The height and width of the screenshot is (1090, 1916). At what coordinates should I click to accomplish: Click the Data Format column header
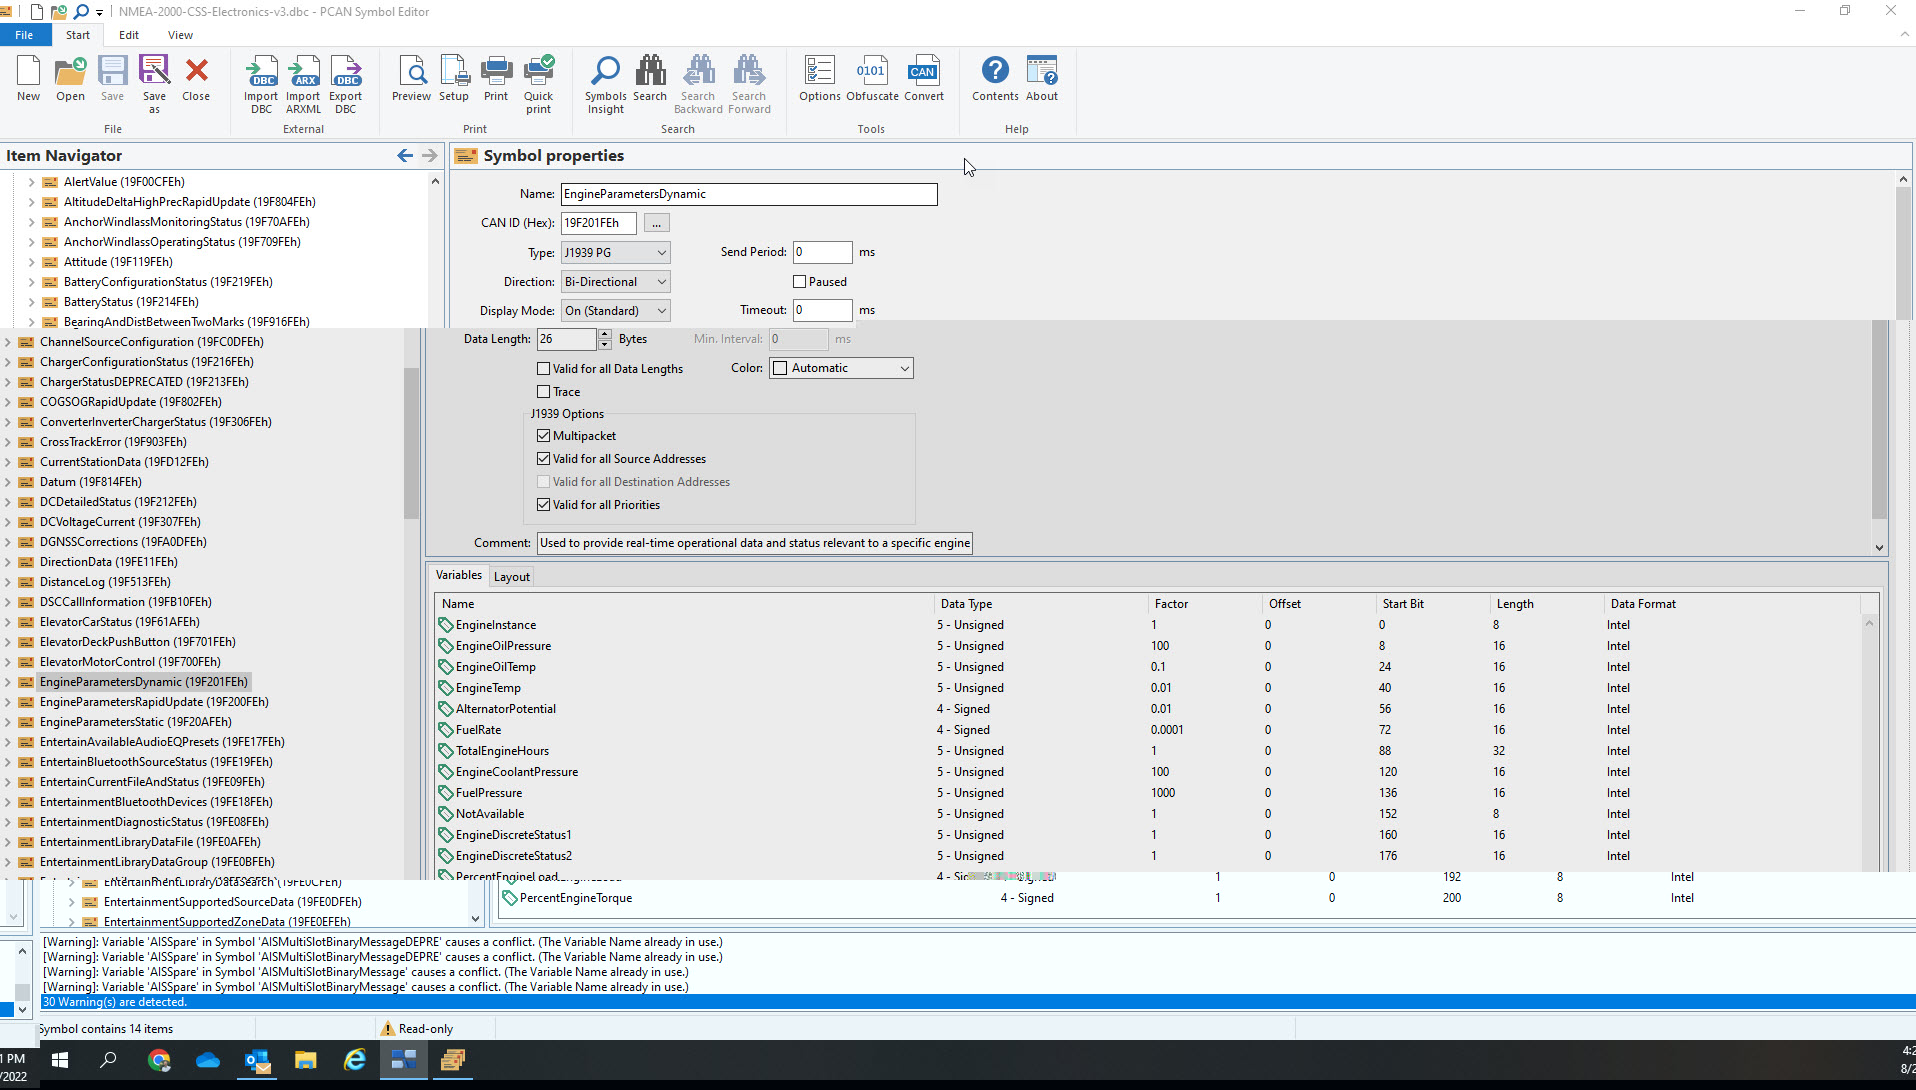pos(1732,604)
